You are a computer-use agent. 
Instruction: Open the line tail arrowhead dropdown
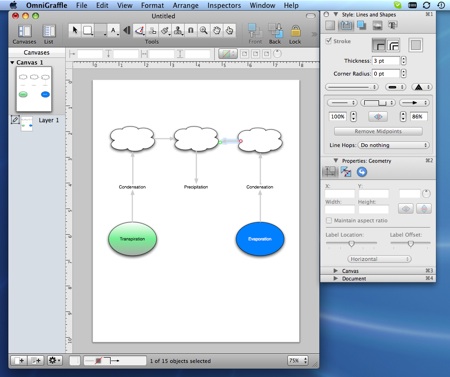[342, 103]
